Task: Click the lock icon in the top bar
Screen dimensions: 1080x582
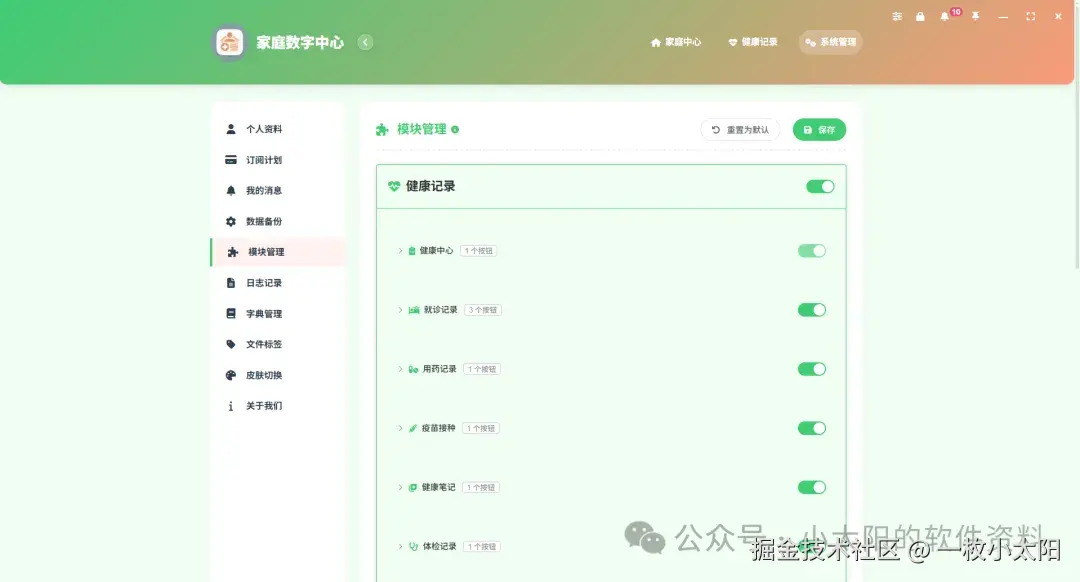Action: click(x=920, y=16)
